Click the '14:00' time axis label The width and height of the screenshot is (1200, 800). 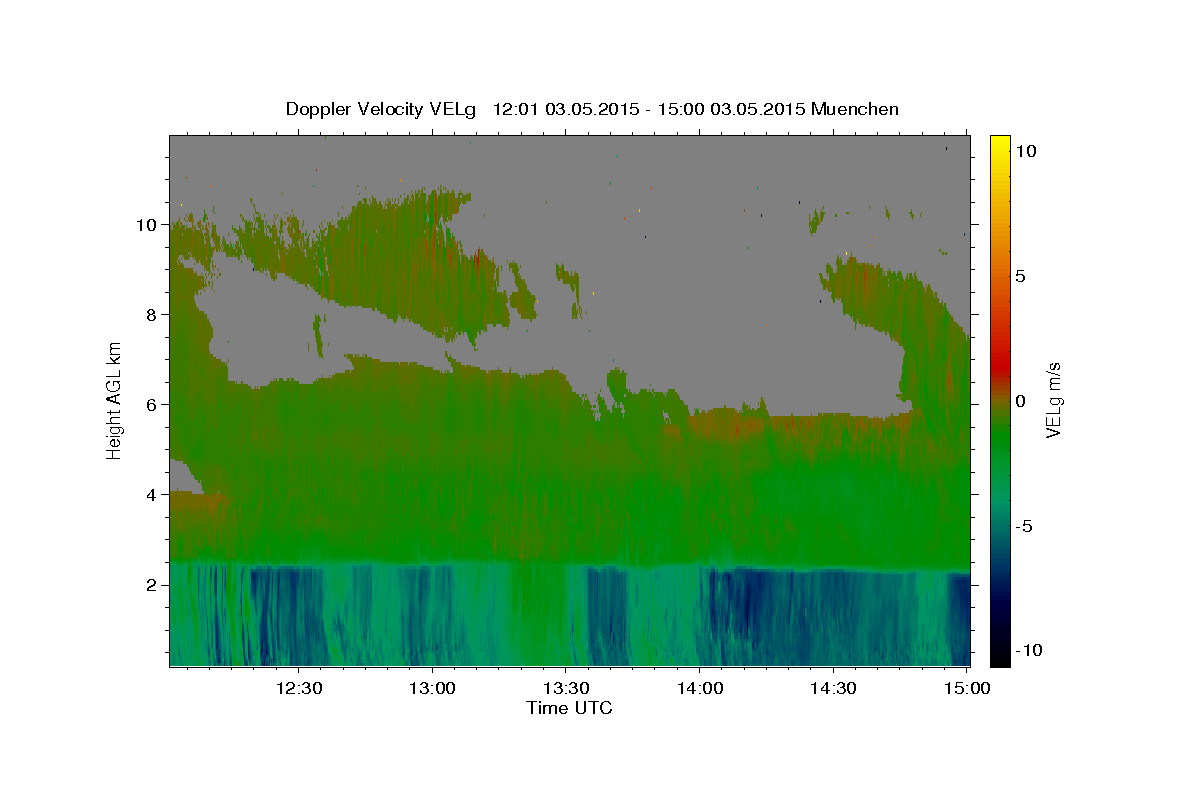(x=699, y=688)
